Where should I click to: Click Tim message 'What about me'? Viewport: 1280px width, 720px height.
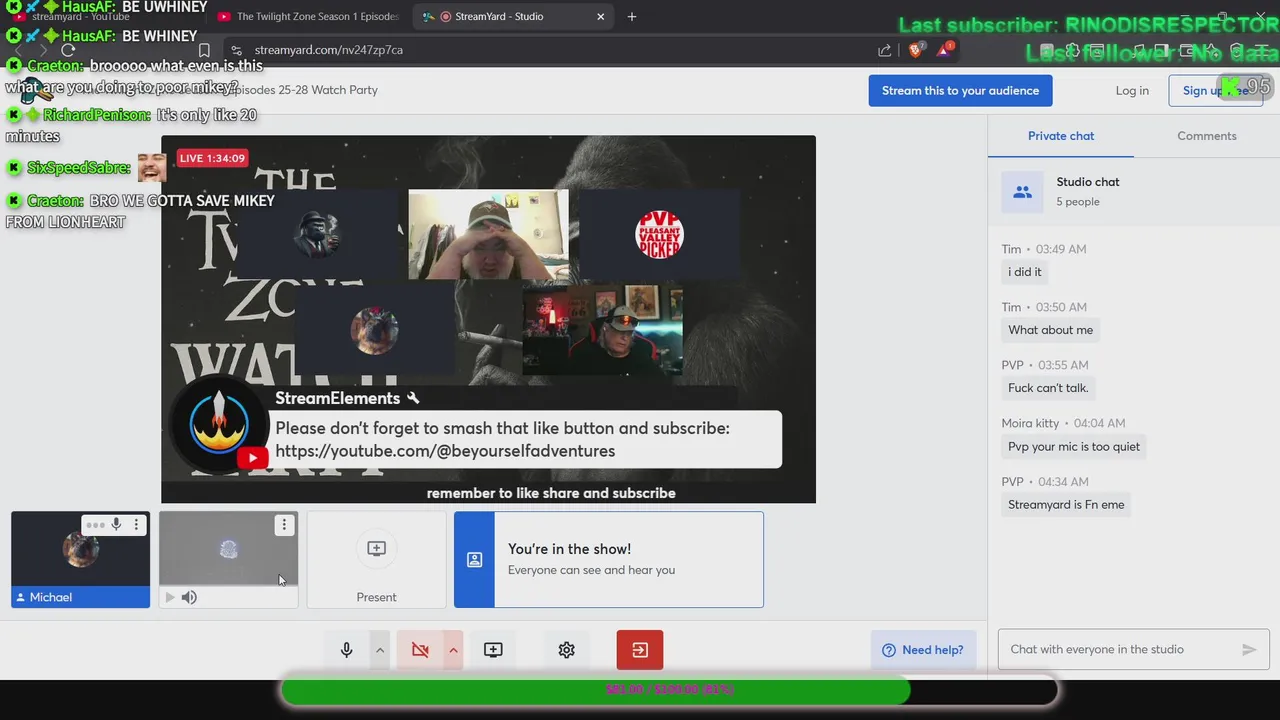point(1050,330)
